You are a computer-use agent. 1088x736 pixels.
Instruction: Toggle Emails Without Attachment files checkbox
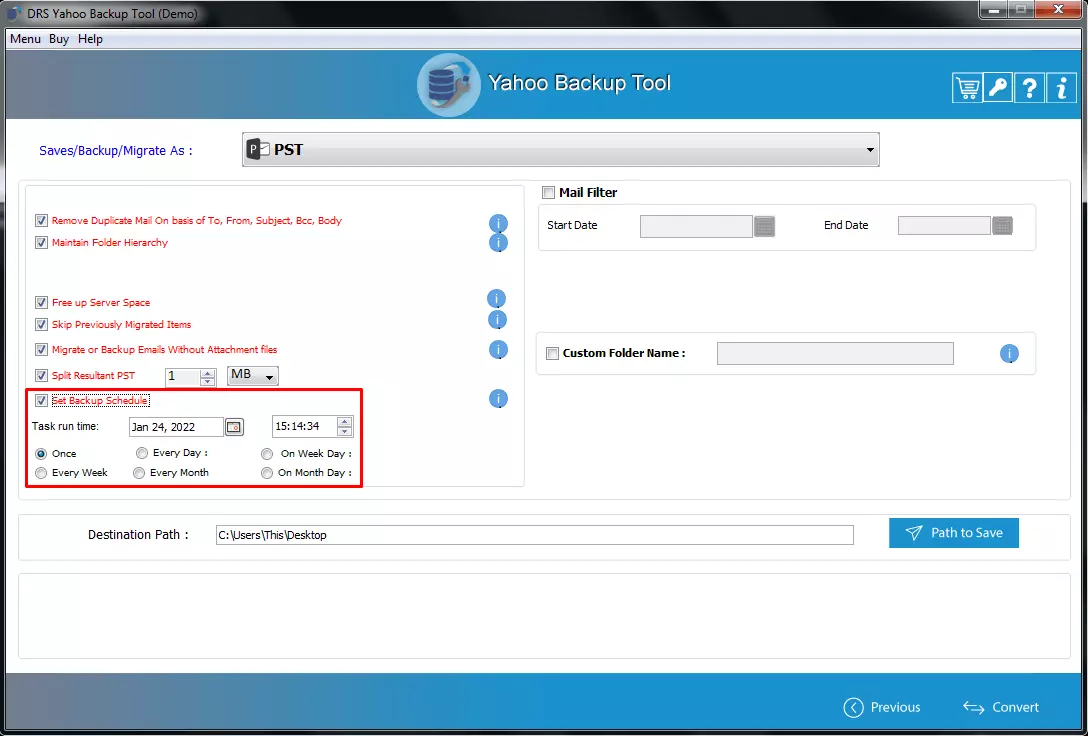pos(41,350)
